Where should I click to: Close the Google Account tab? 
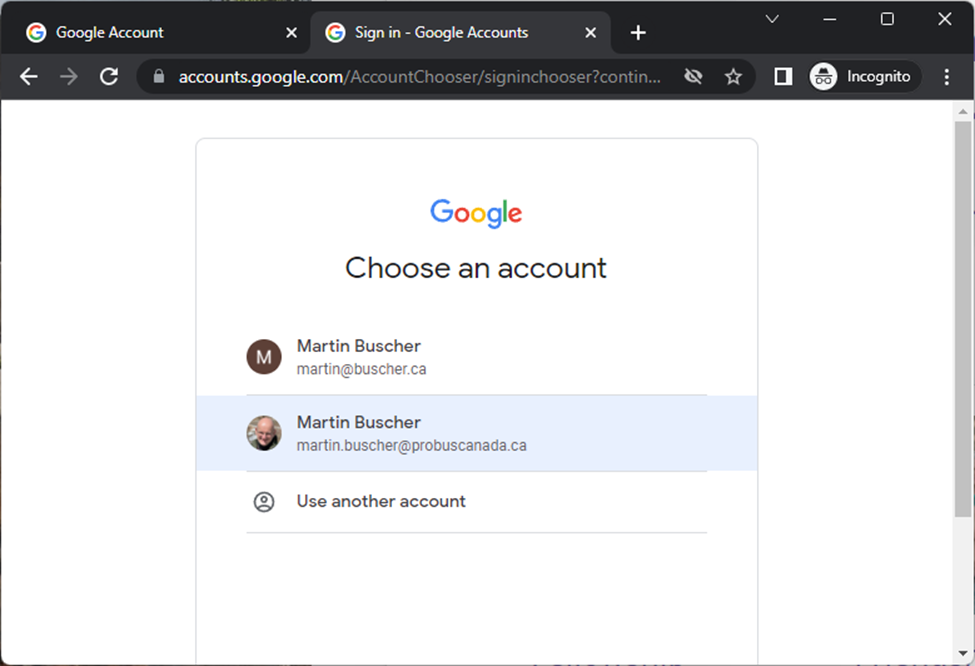pyautogui.click(x=291, y=32)
